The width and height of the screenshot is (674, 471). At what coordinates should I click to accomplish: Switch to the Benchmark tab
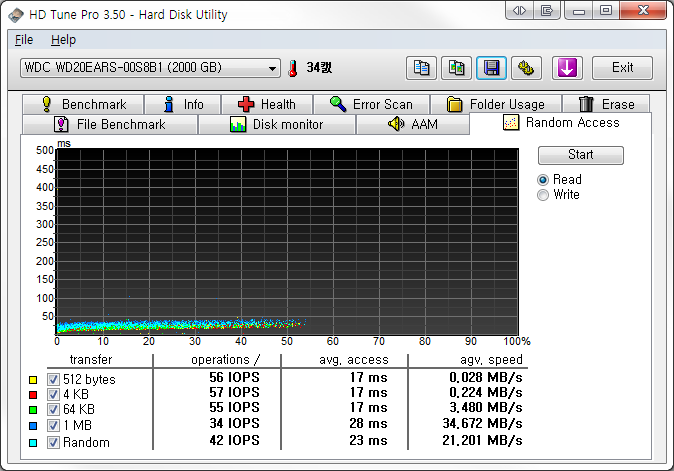(83, 104)
